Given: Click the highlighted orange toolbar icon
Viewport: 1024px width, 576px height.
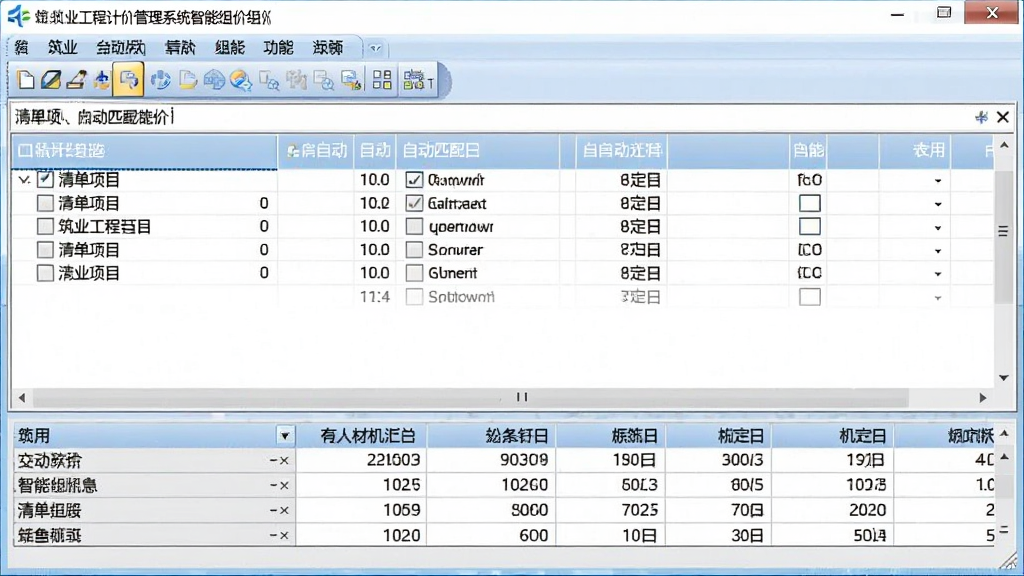Looking at the screenshot, I should (x=128, y=80).
